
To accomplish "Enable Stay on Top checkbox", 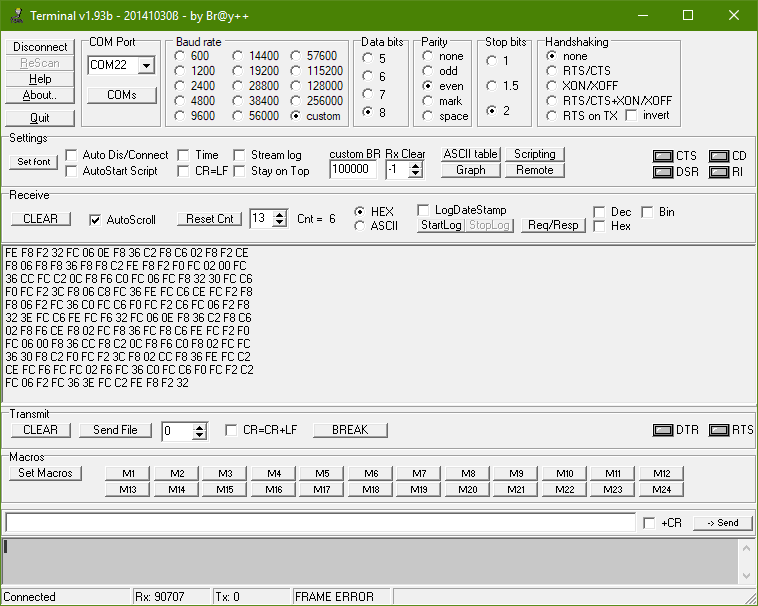I will click(239, 171).
